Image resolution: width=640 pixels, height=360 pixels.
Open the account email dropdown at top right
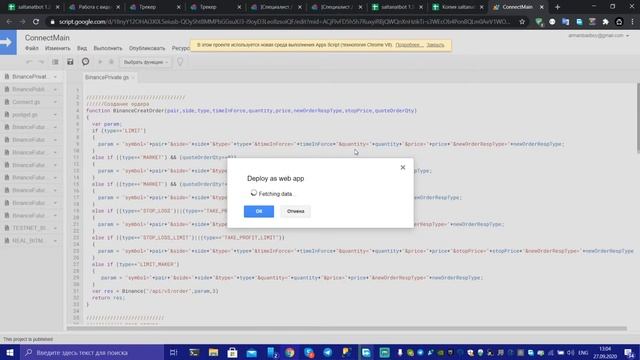[598, 36]
